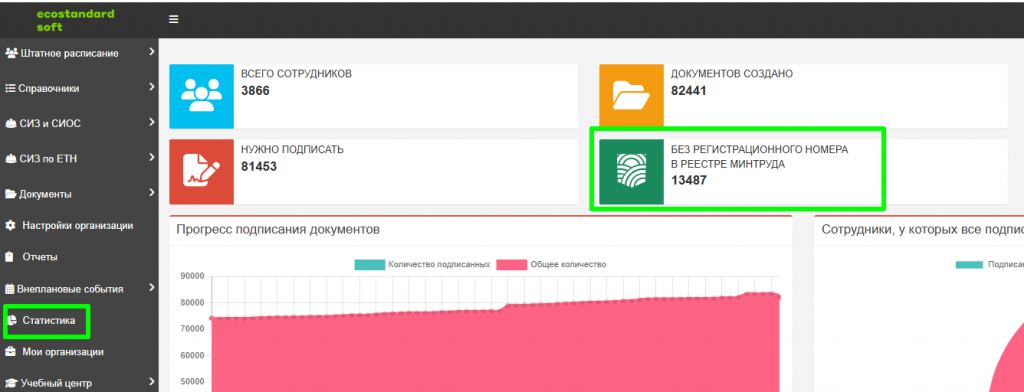Click the БЕЗ РЕГИСТРАЦИОННОГО НОМЕРА card title

(x=760, y=157)
